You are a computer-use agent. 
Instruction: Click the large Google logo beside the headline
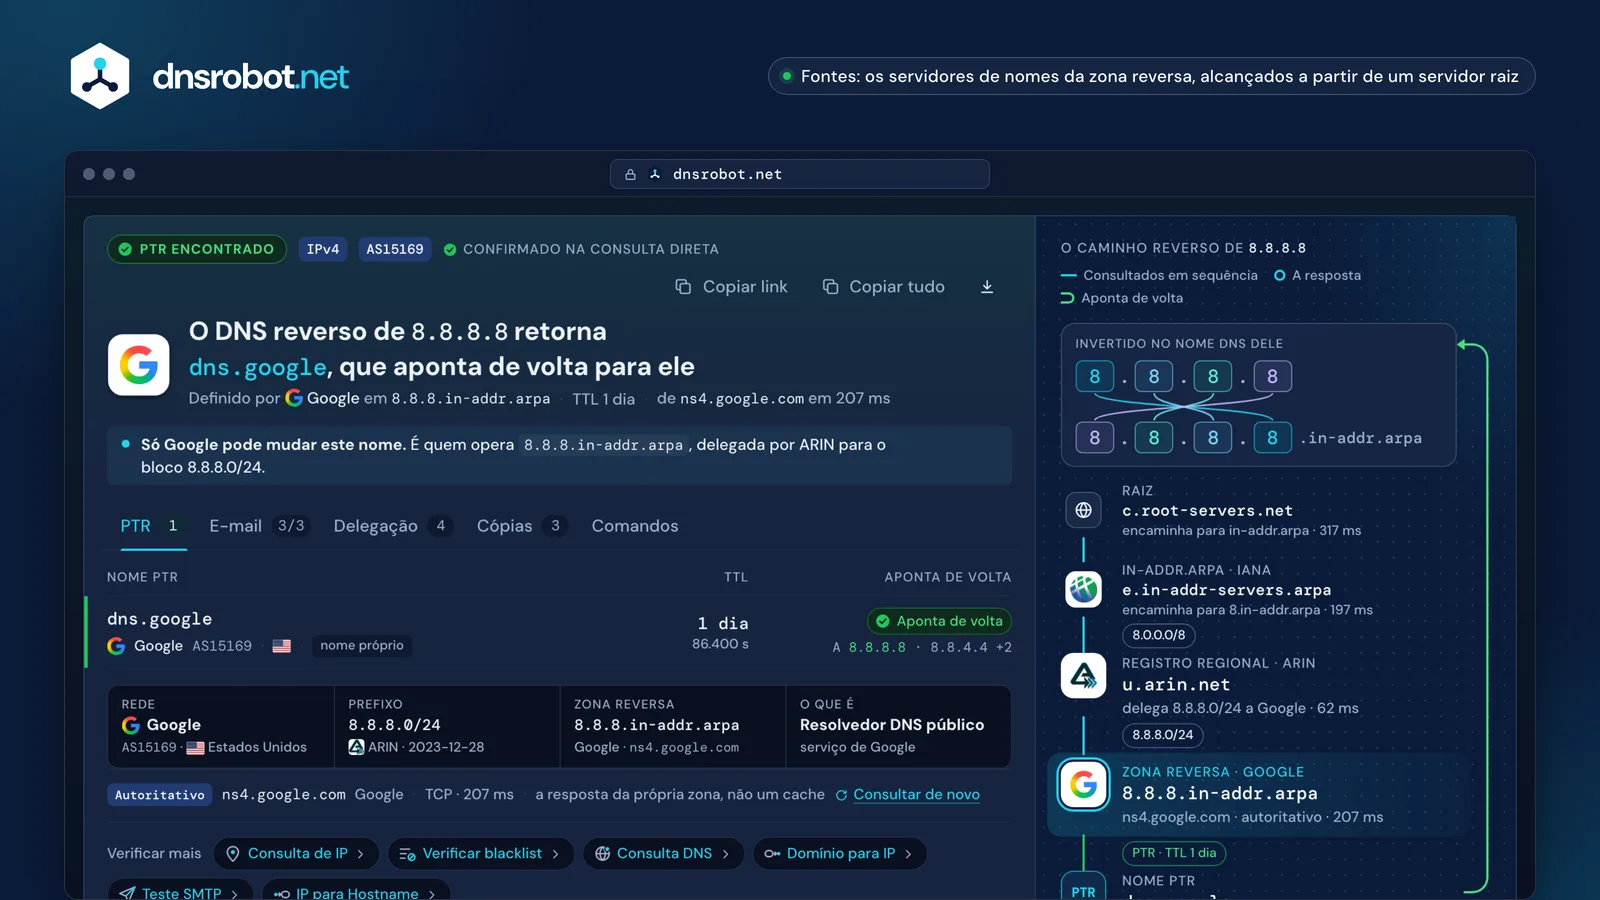click(x=139, y=365)
